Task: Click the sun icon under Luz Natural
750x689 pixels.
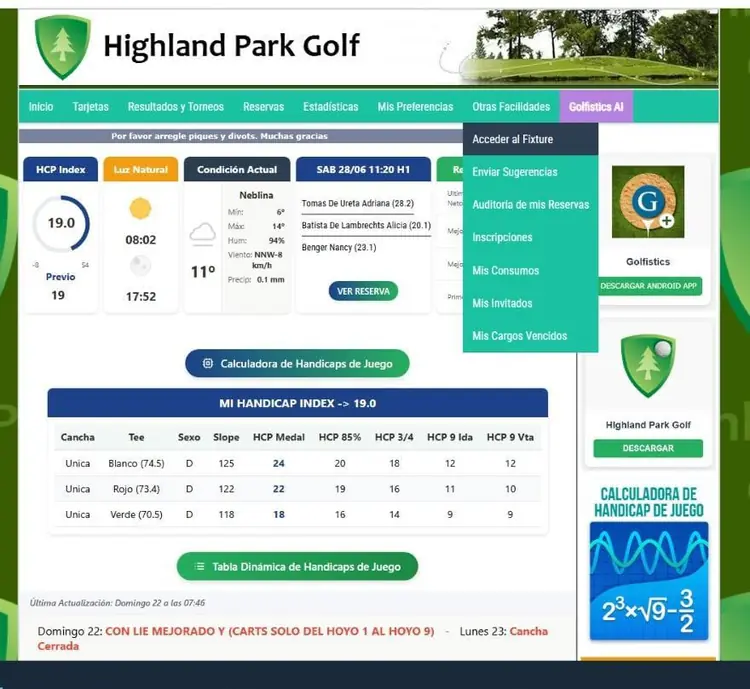Action: coord(140,209)
